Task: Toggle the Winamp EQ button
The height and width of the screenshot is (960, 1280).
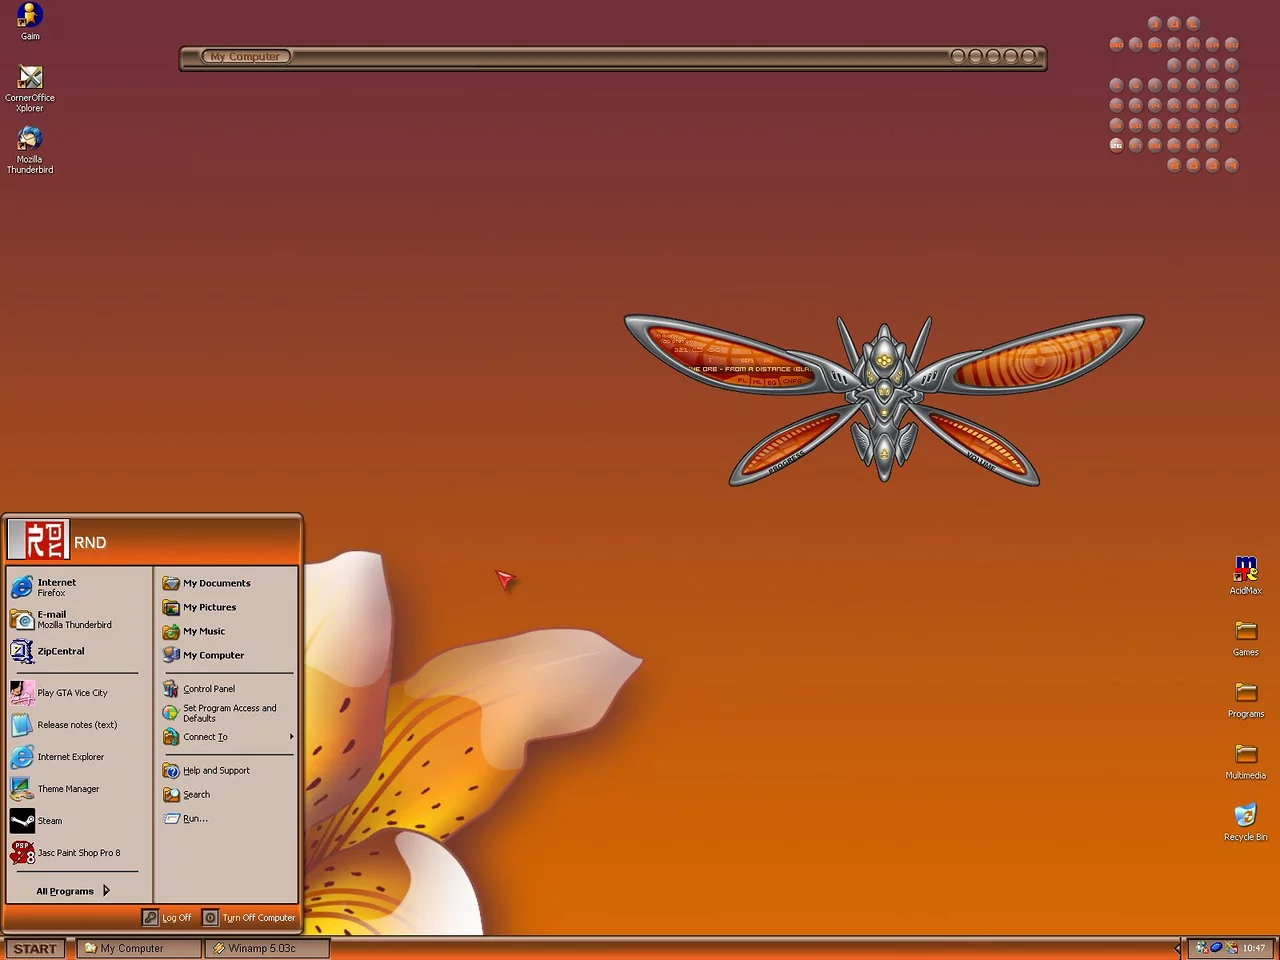Action: (772, 382)
